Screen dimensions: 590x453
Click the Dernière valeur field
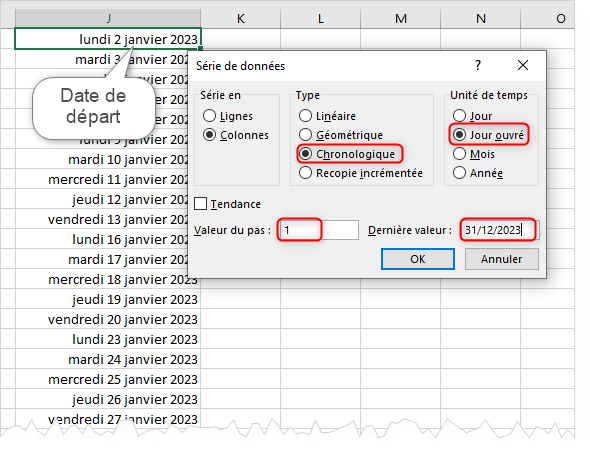(499, 230)
